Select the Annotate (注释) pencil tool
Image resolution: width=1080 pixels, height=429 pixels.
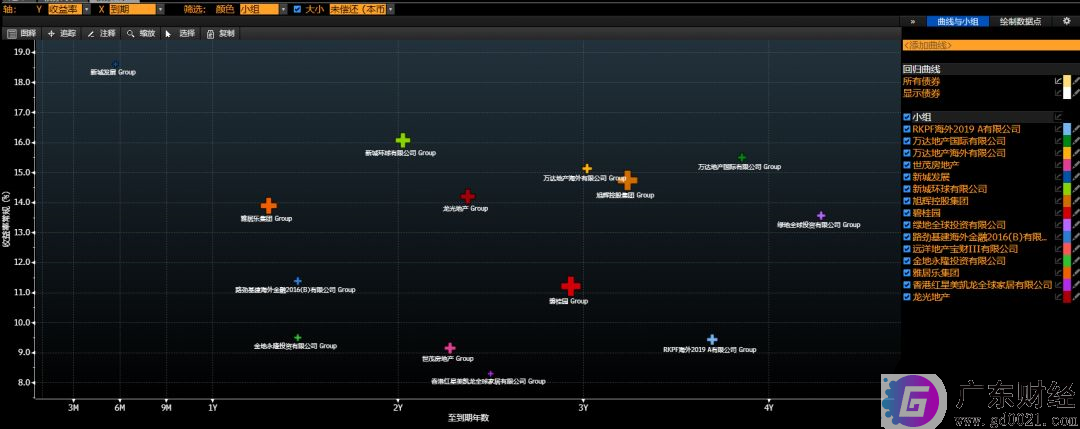click(x=101, y=33)
